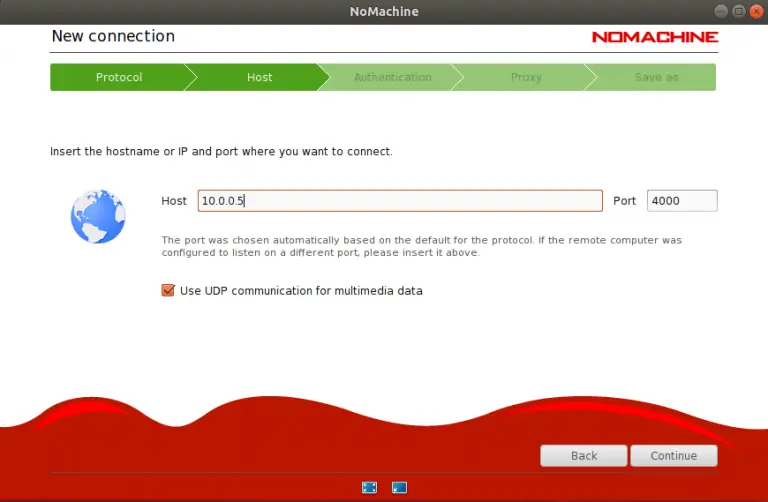The image size is (768, 502).
Task: Click the port chosen automatically note
Action: 422,246
